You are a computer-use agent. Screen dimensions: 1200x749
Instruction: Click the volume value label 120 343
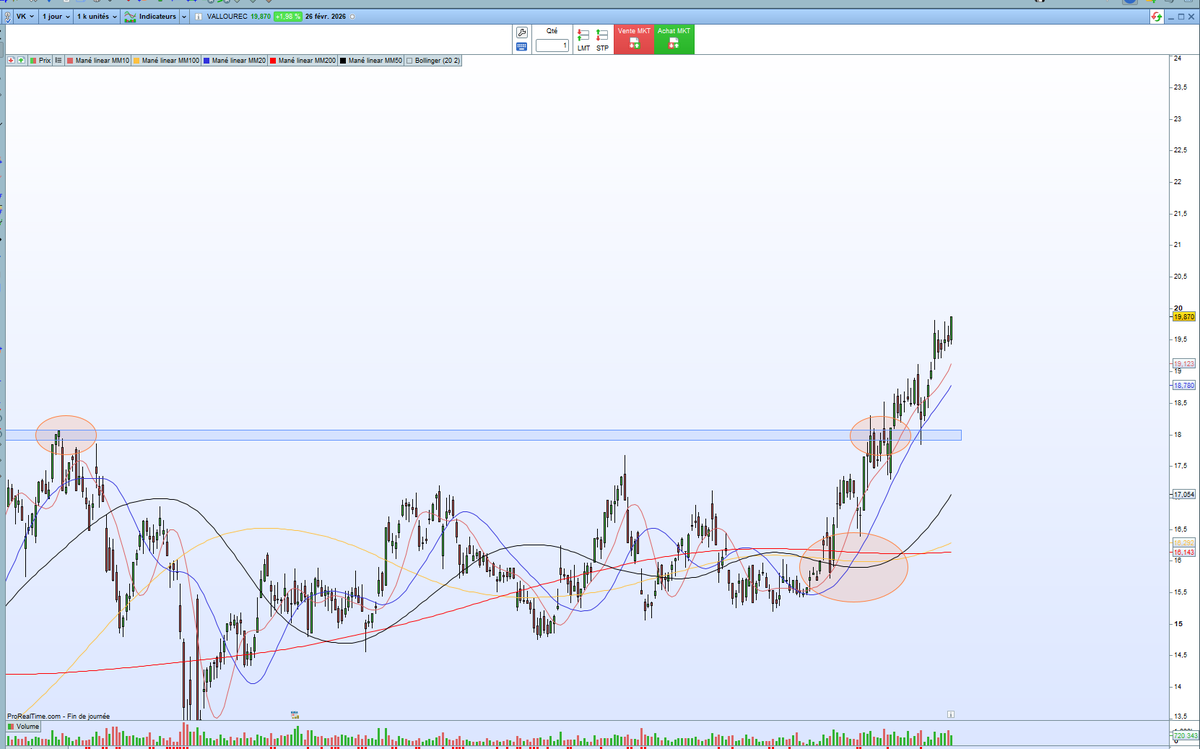(x=1185, y=735)
